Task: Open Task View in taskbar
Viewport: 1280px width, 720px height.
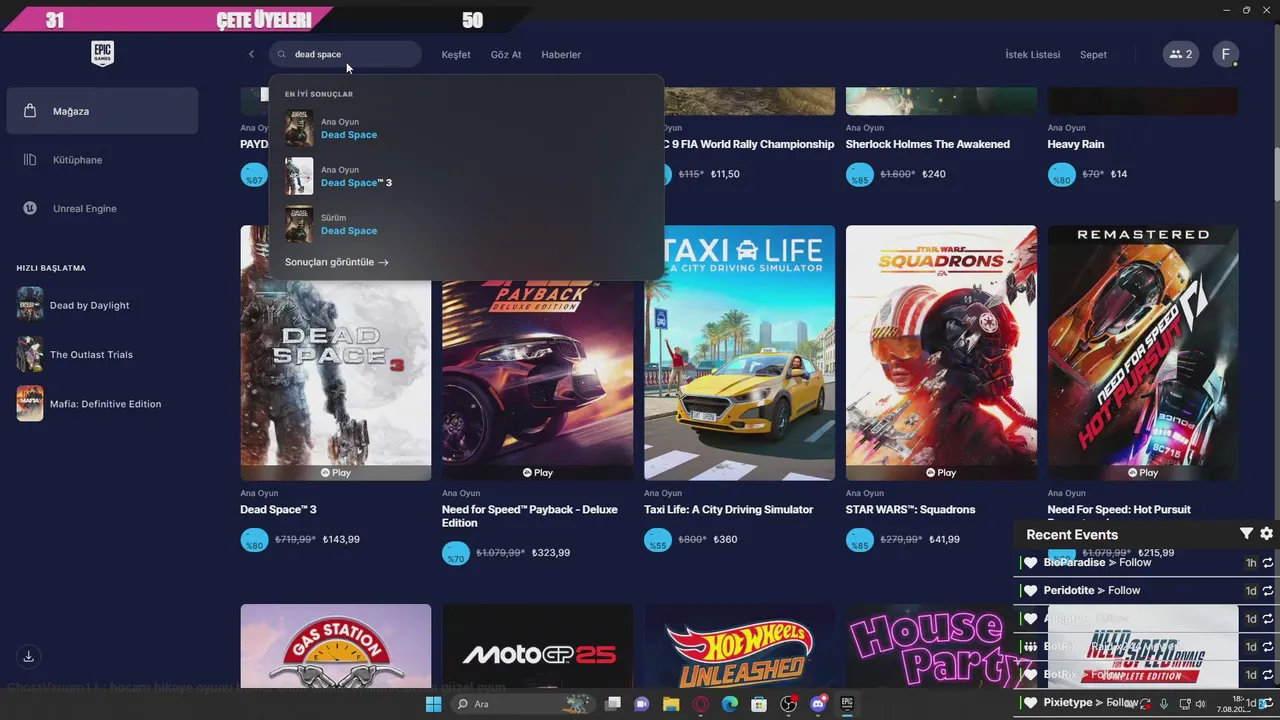Action: pyautogui.click(x=613, y=704)
